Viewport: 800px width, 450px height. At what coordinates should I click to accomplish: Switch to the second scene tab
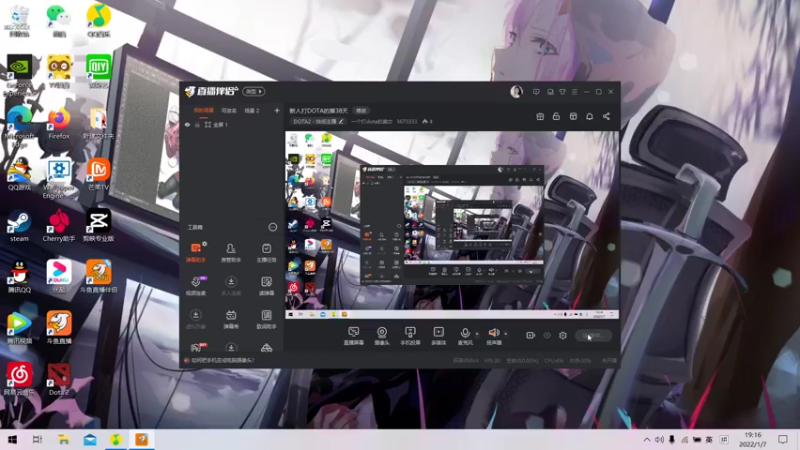pyautogui.click(x=229, y=110)
